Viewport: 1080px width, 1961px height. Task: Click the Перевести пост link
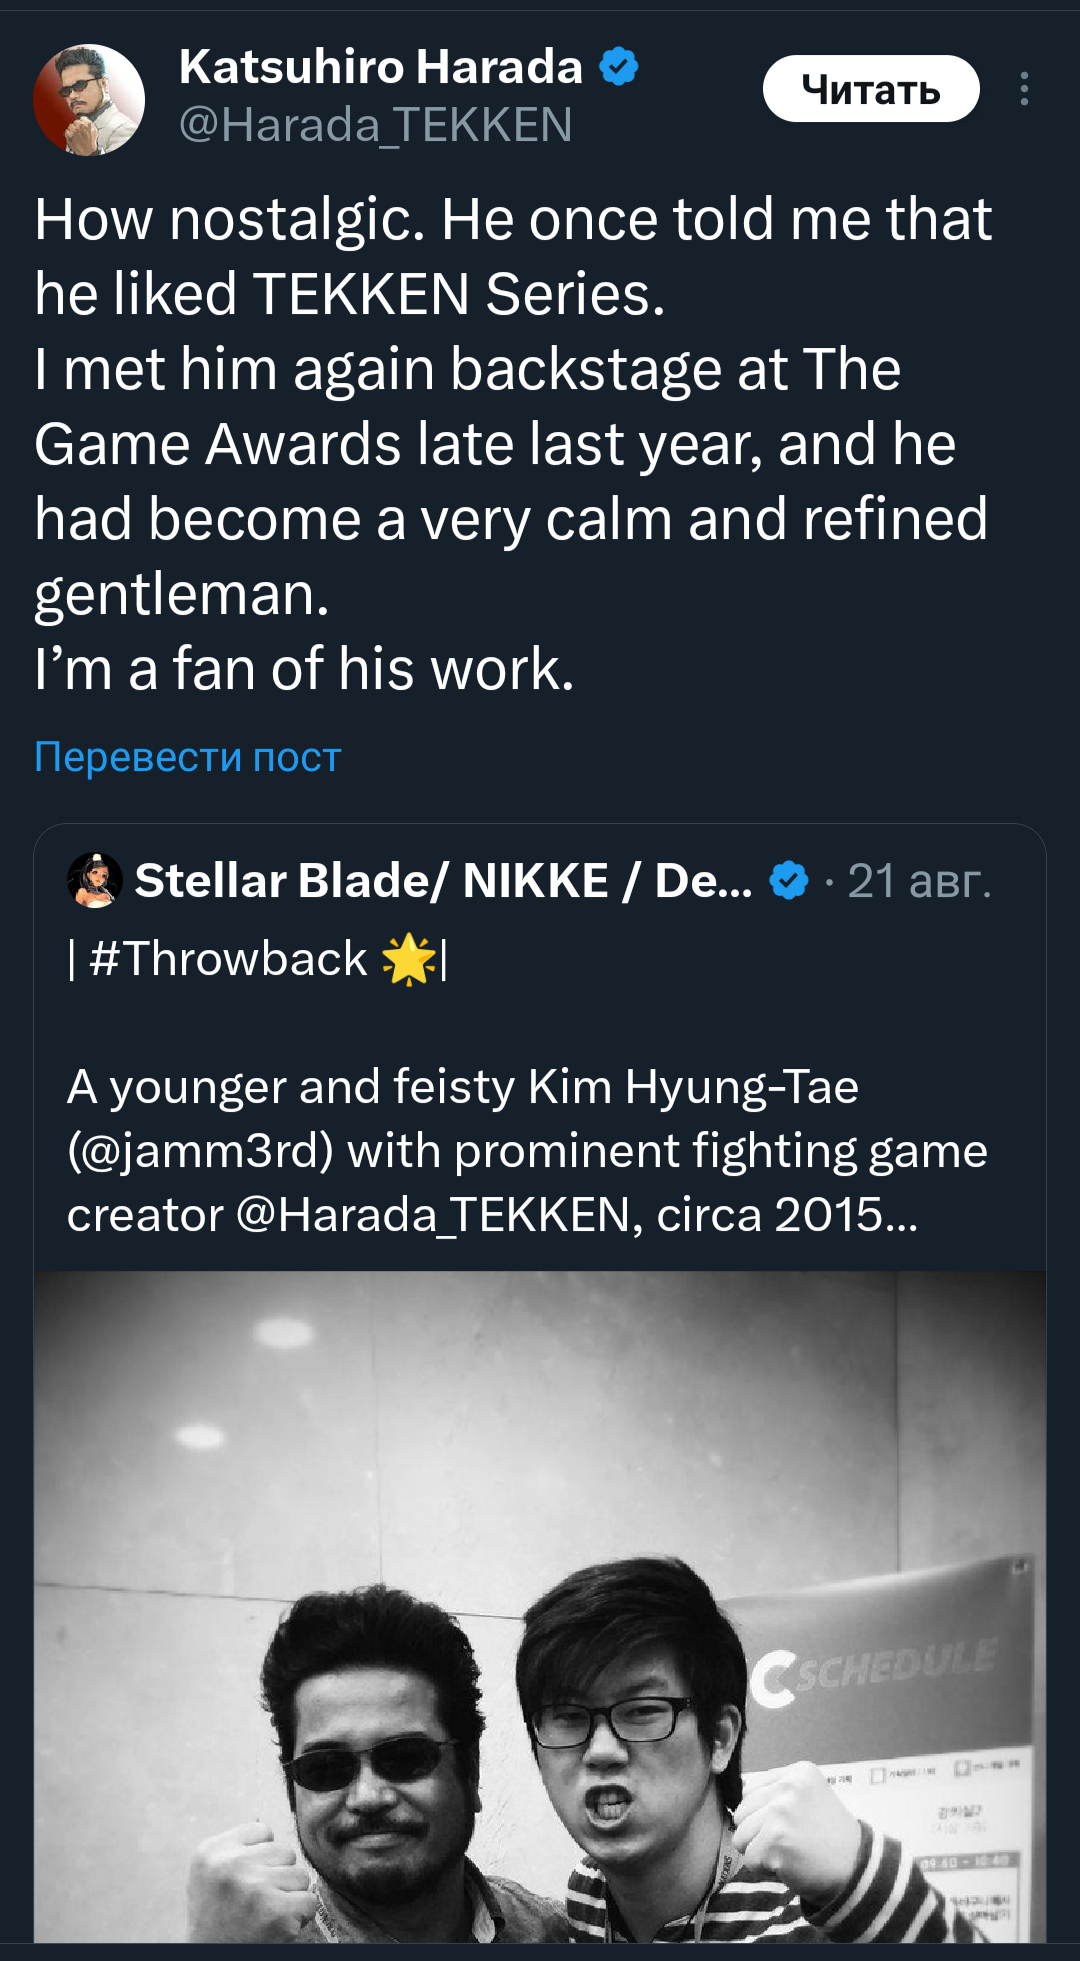[188, 757]
